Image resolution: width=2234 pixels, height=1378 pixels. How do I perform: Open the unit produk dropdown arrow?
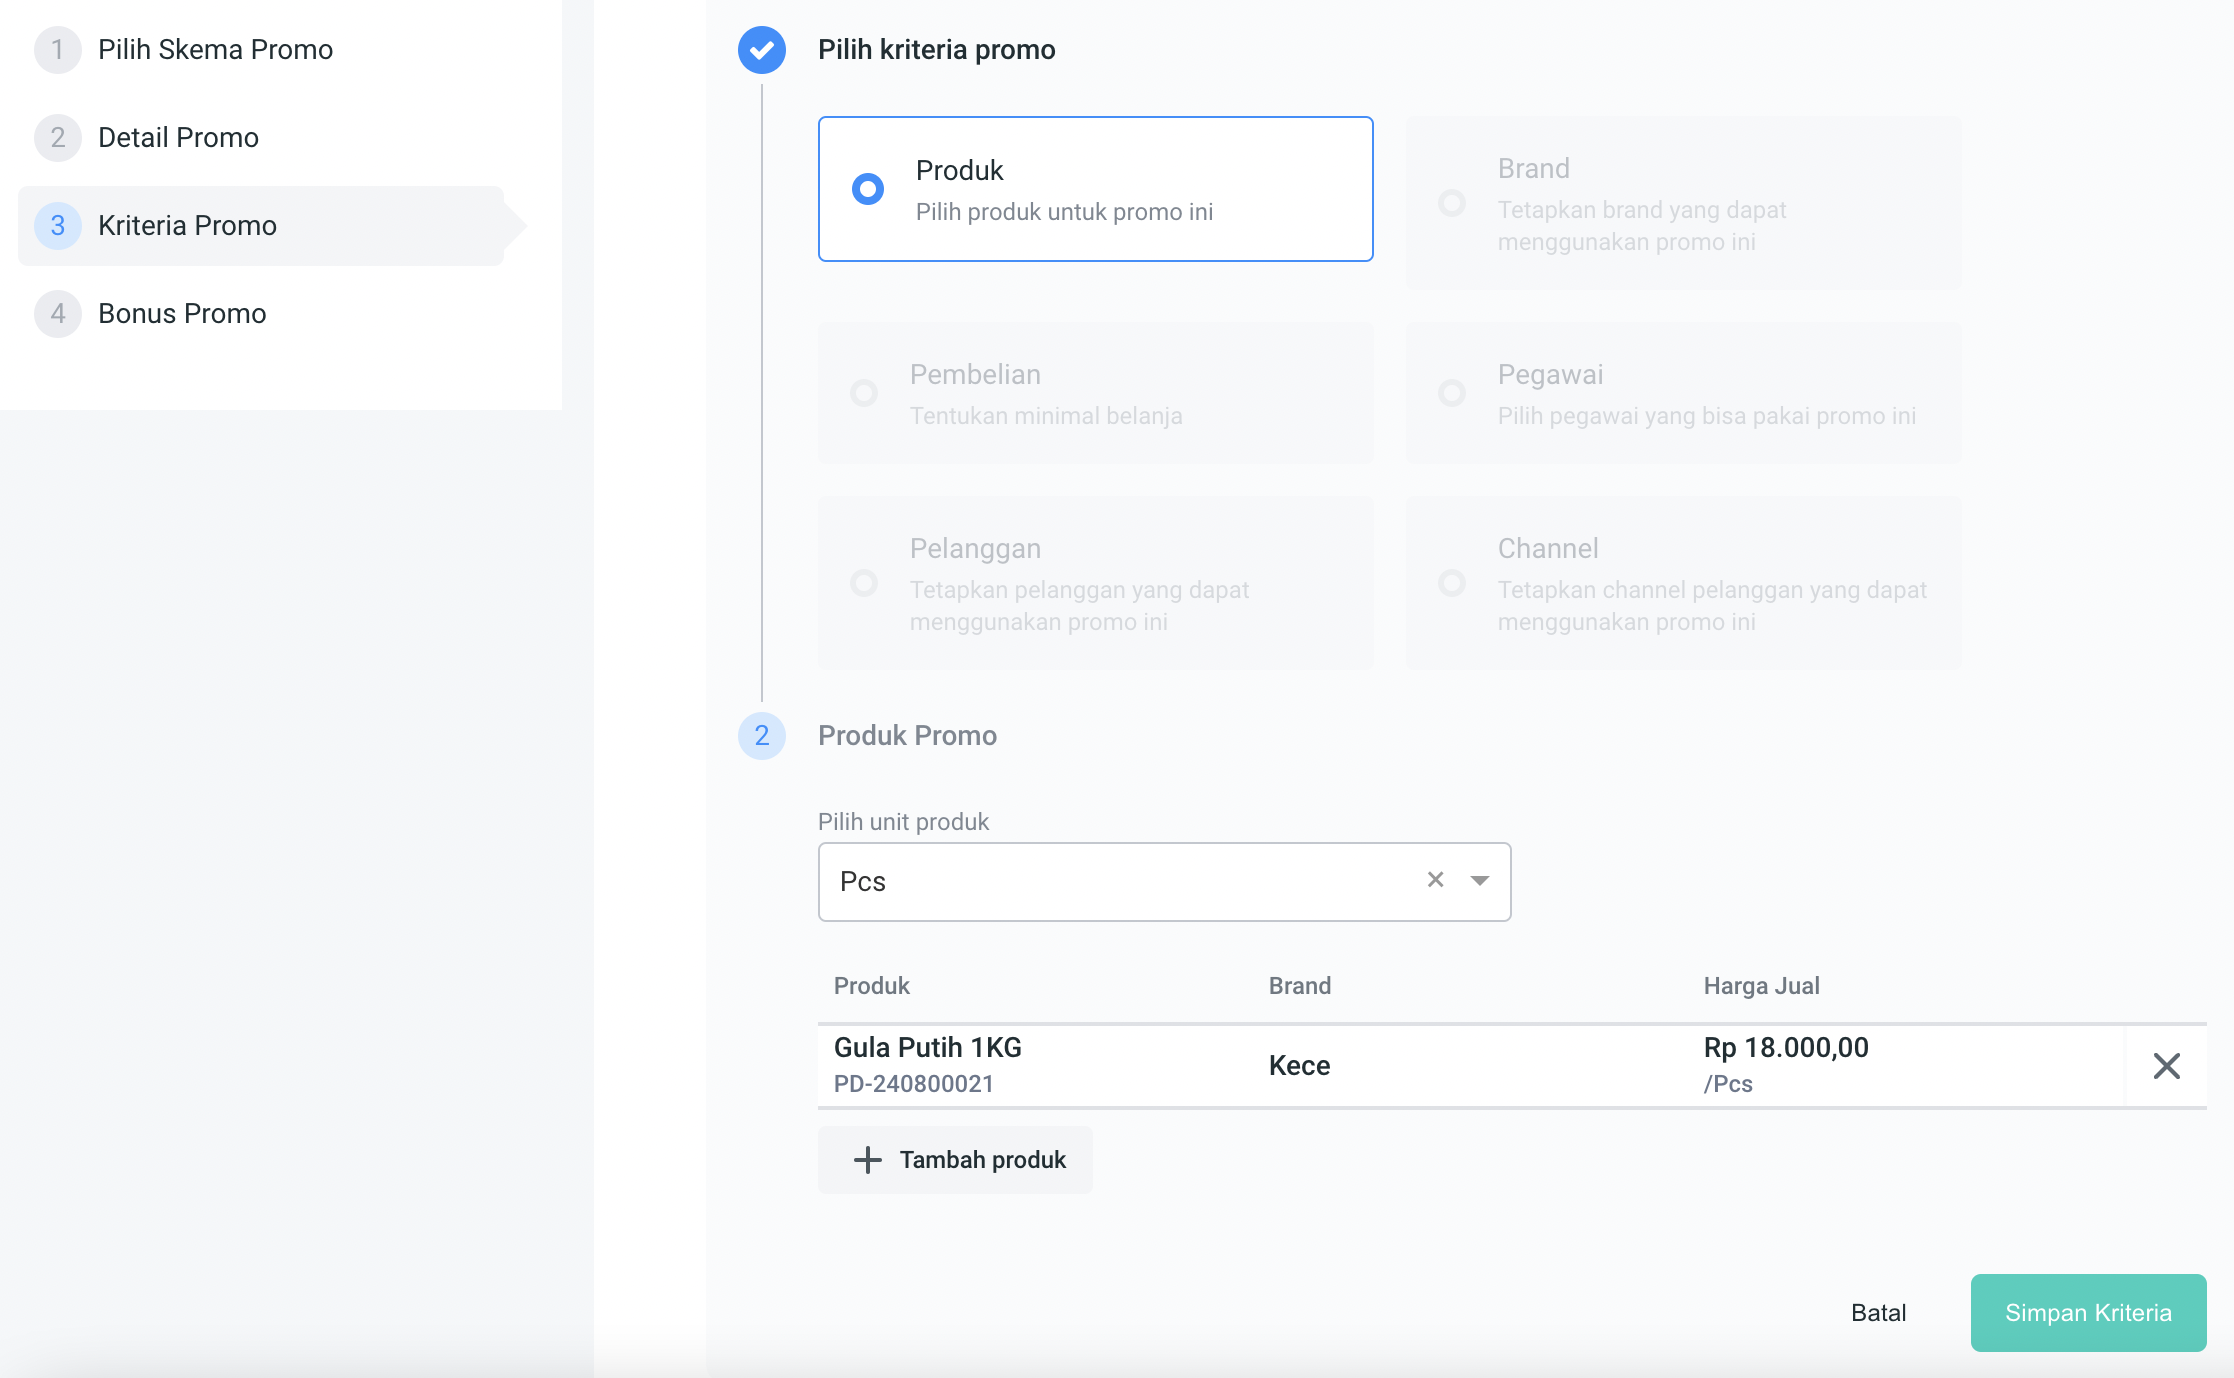[x=1479, y=880]
